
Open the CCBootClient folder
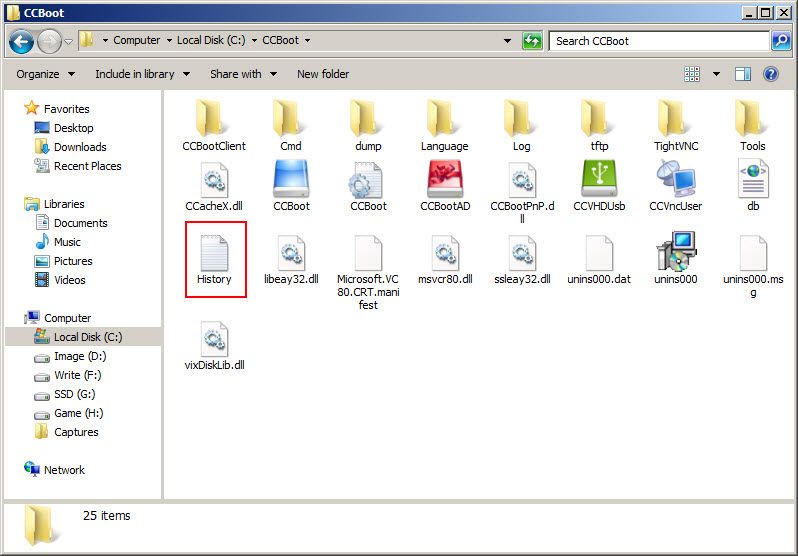pos(214,126)
